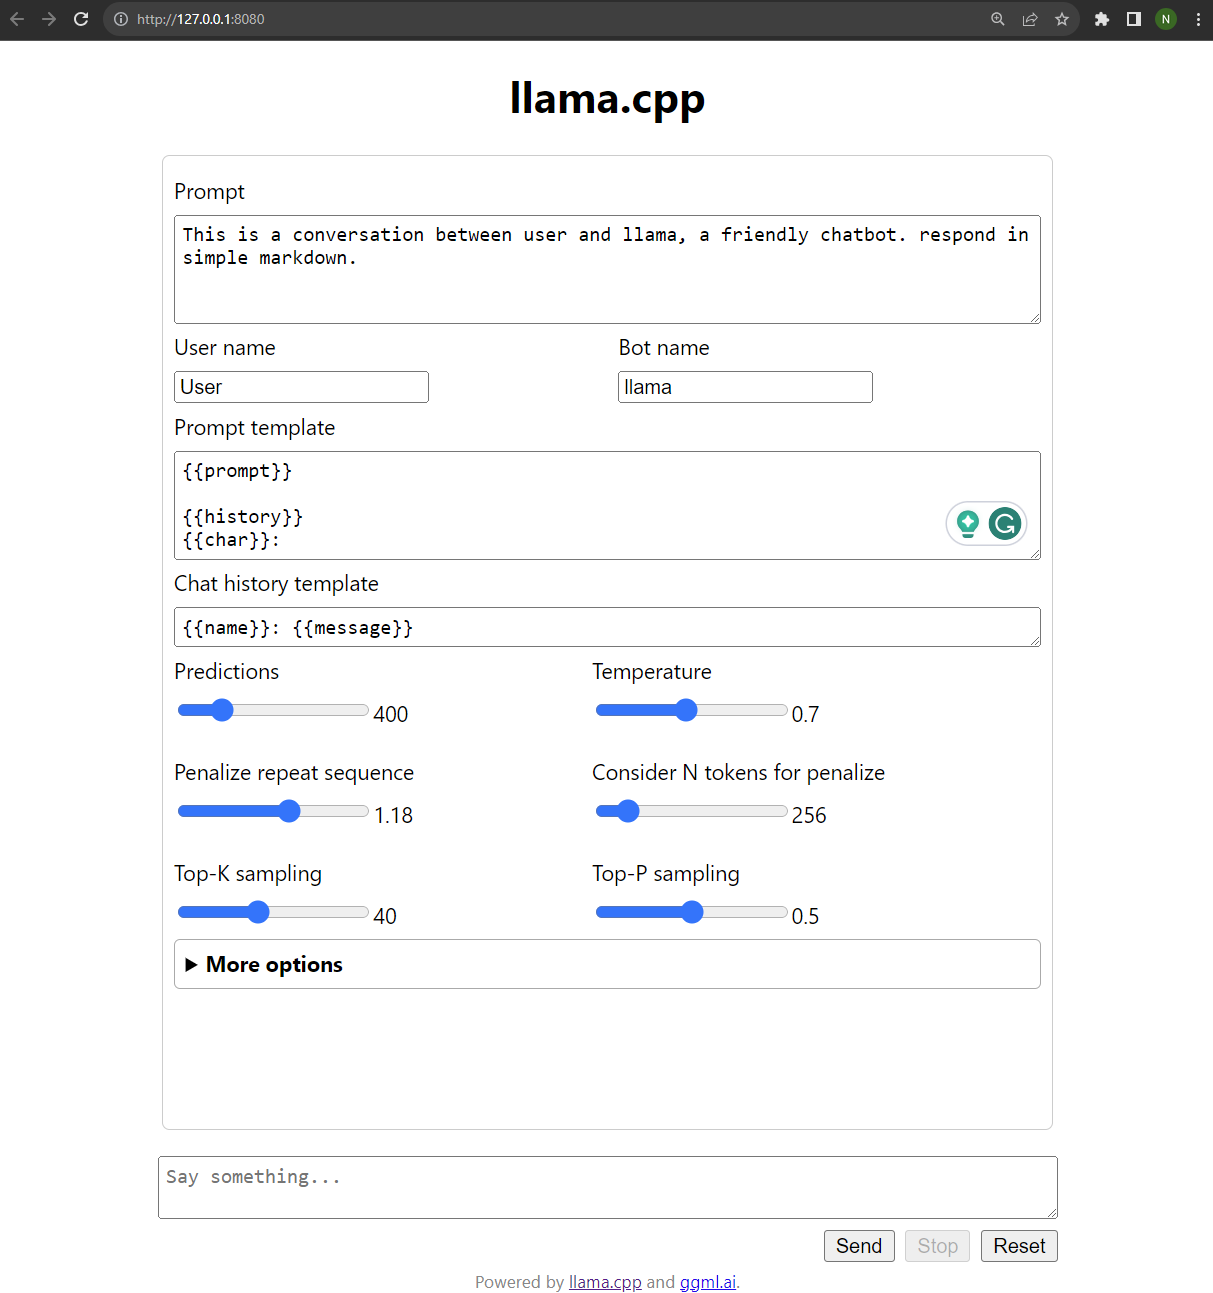Click the green lightbulb suggestion icon

968,523
